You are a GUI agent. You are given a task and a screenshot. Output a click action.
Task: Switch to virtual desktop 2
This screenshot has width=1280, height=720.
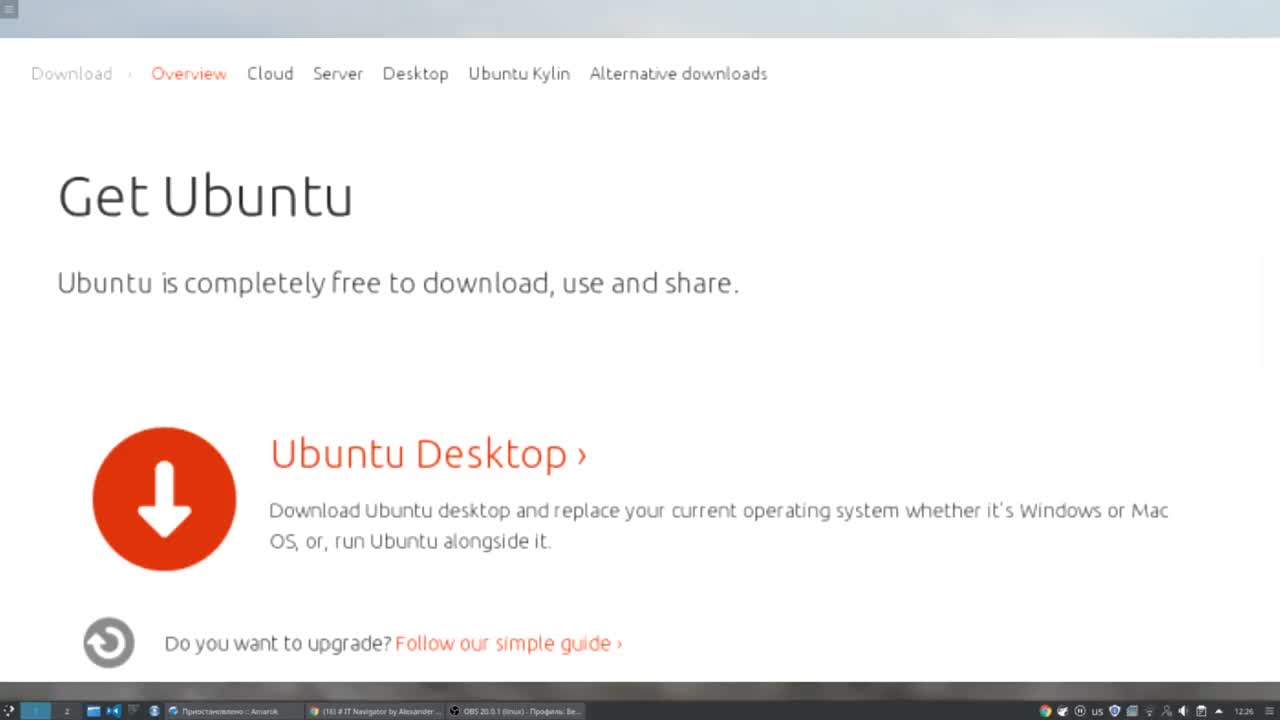coord(67,711)
